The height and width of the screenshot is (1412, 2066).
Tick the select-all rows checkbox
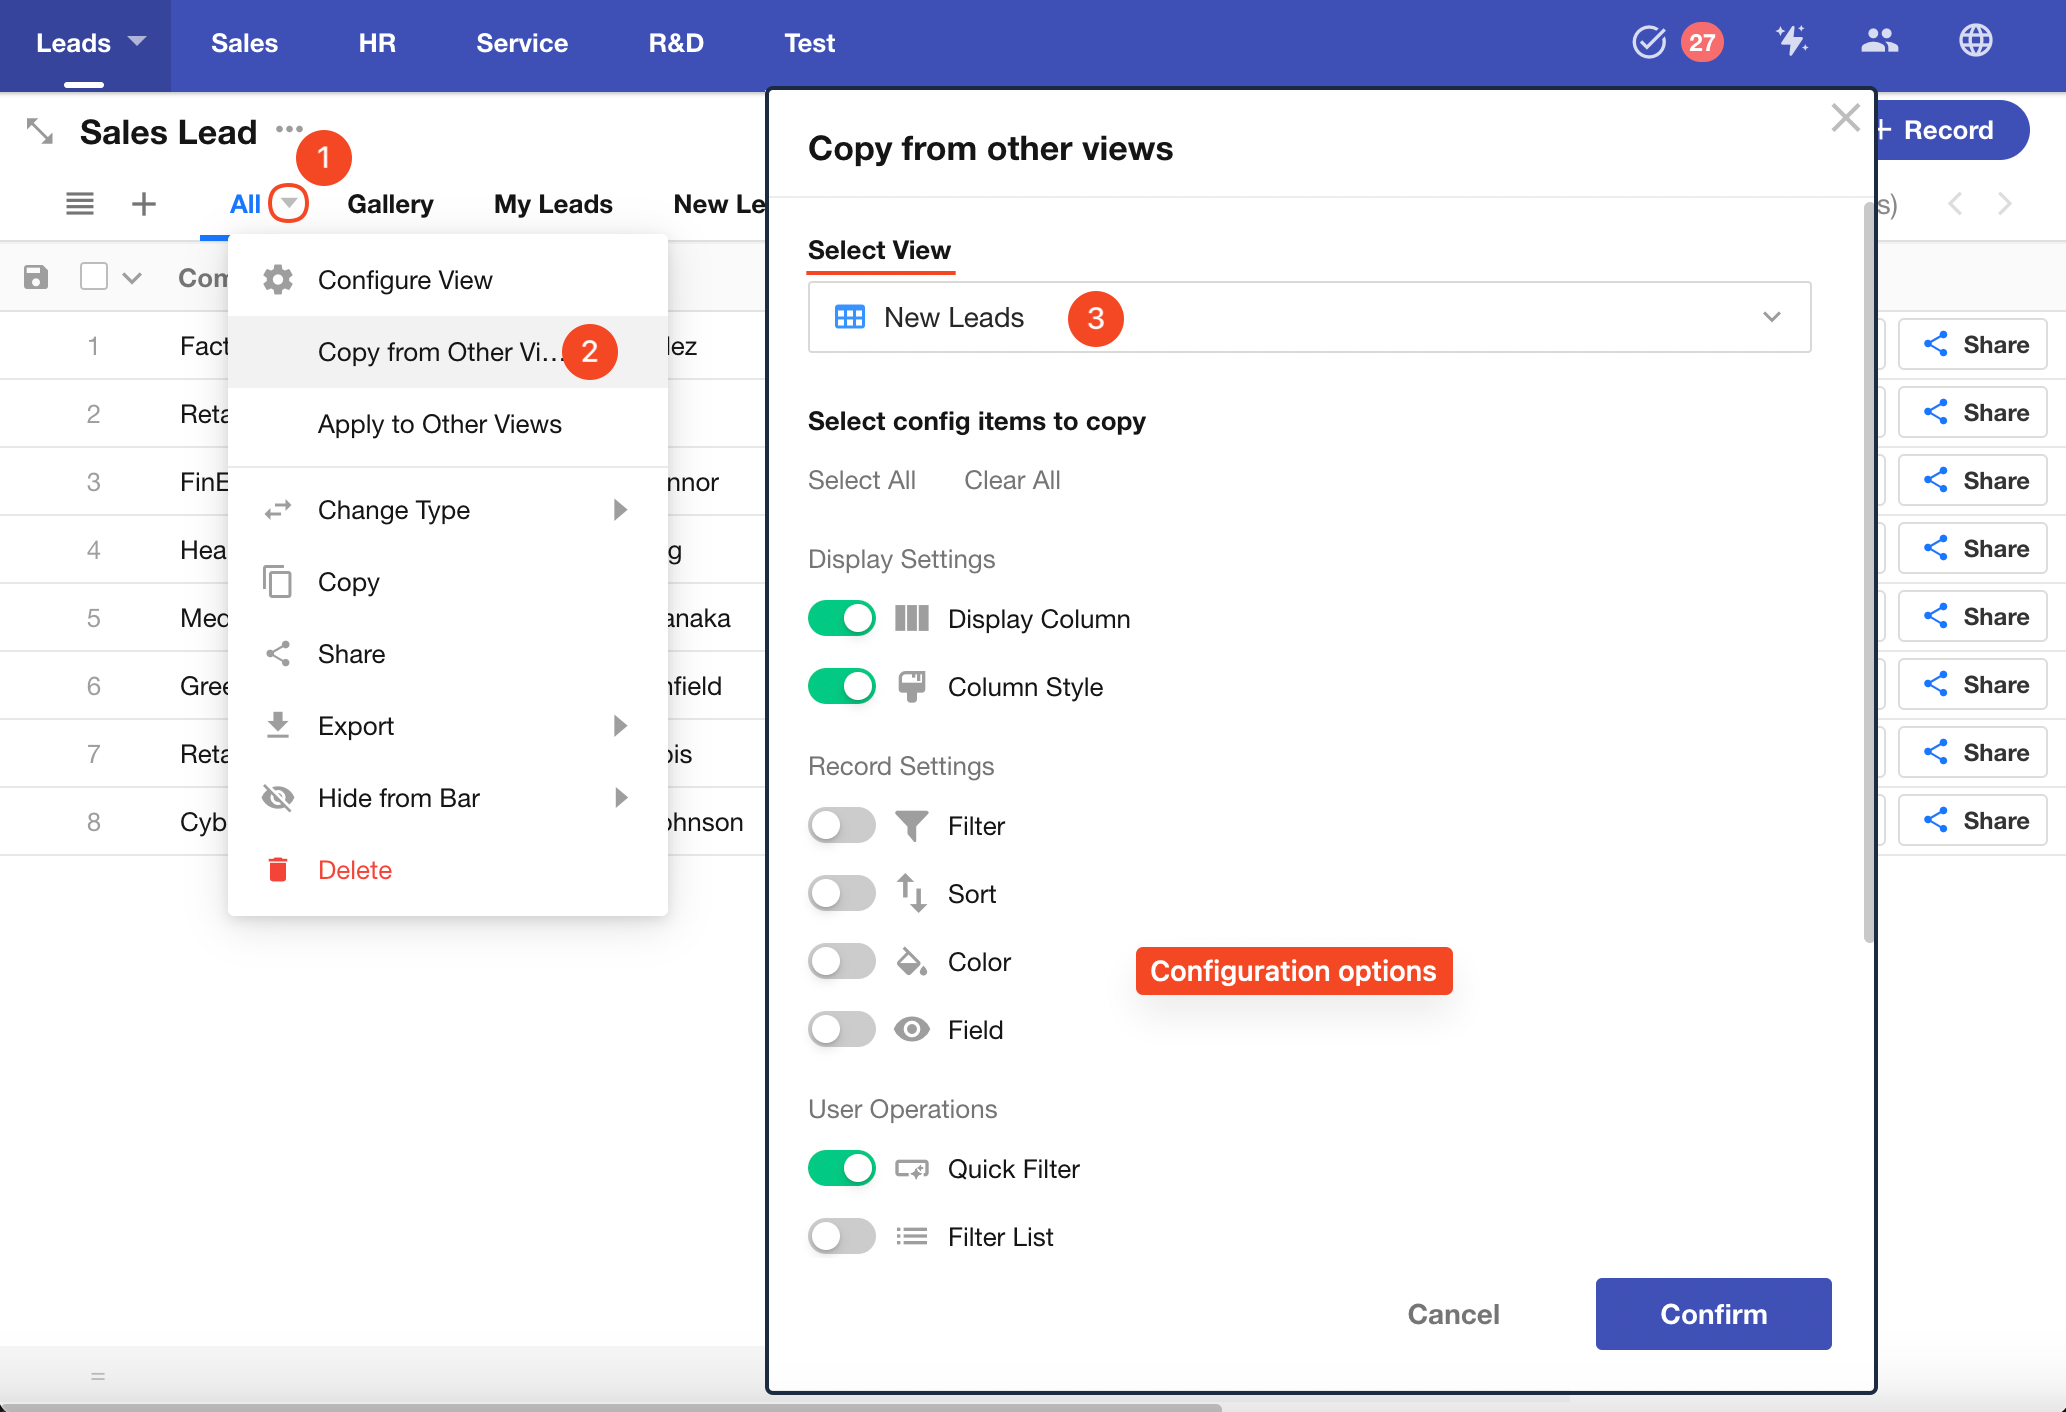coord(94,277)
